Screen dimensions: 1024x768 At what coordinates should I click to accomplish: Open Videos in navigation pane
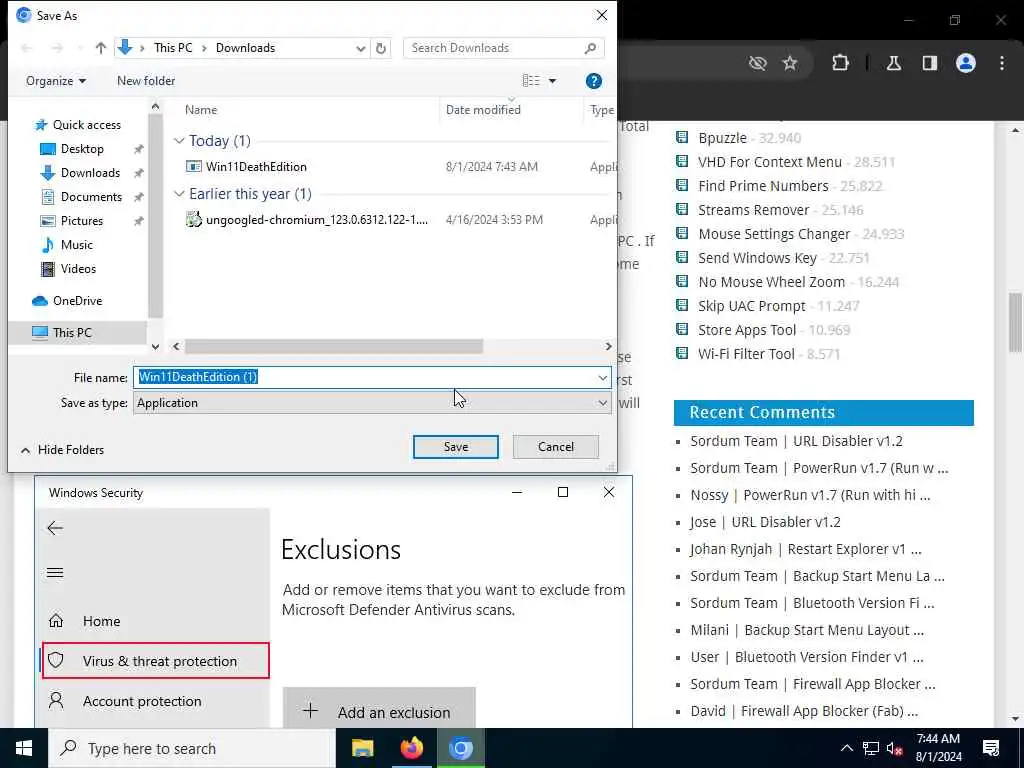pyautogui.click(x=77, y=269)
